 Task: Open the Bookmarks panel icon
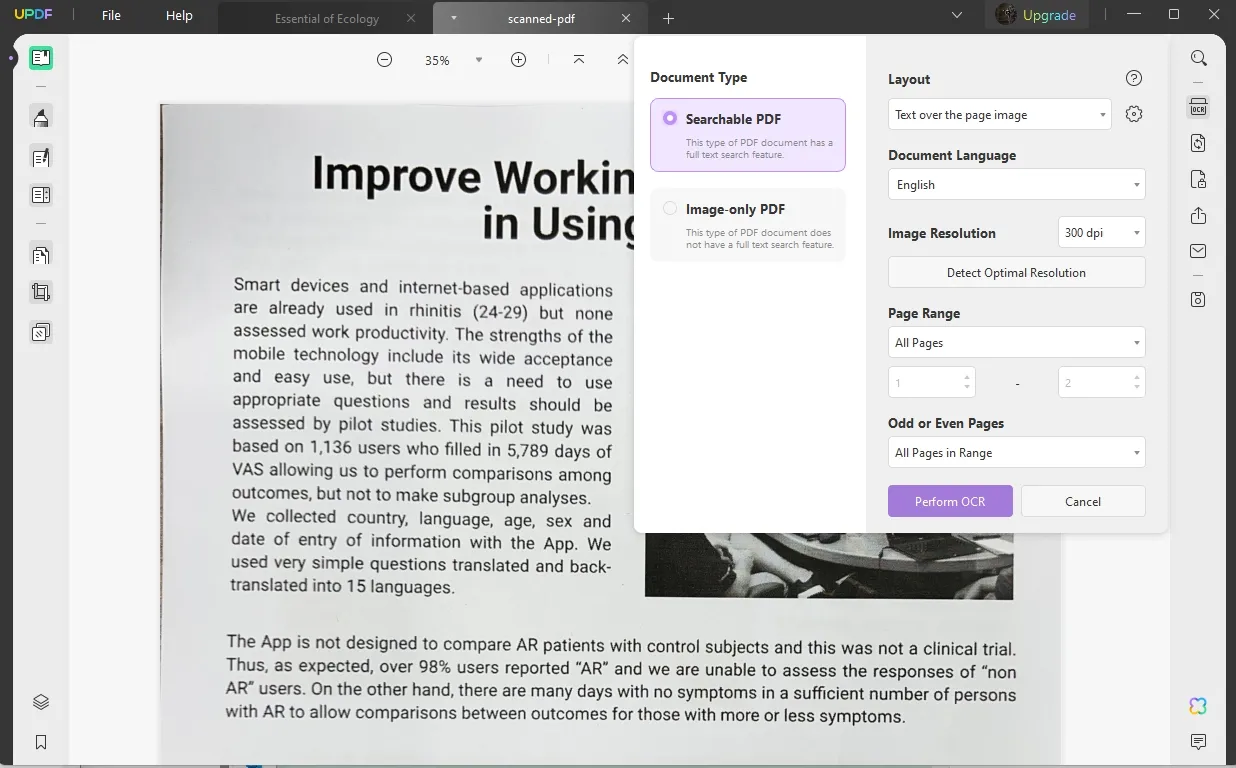[x=41, y=742]
